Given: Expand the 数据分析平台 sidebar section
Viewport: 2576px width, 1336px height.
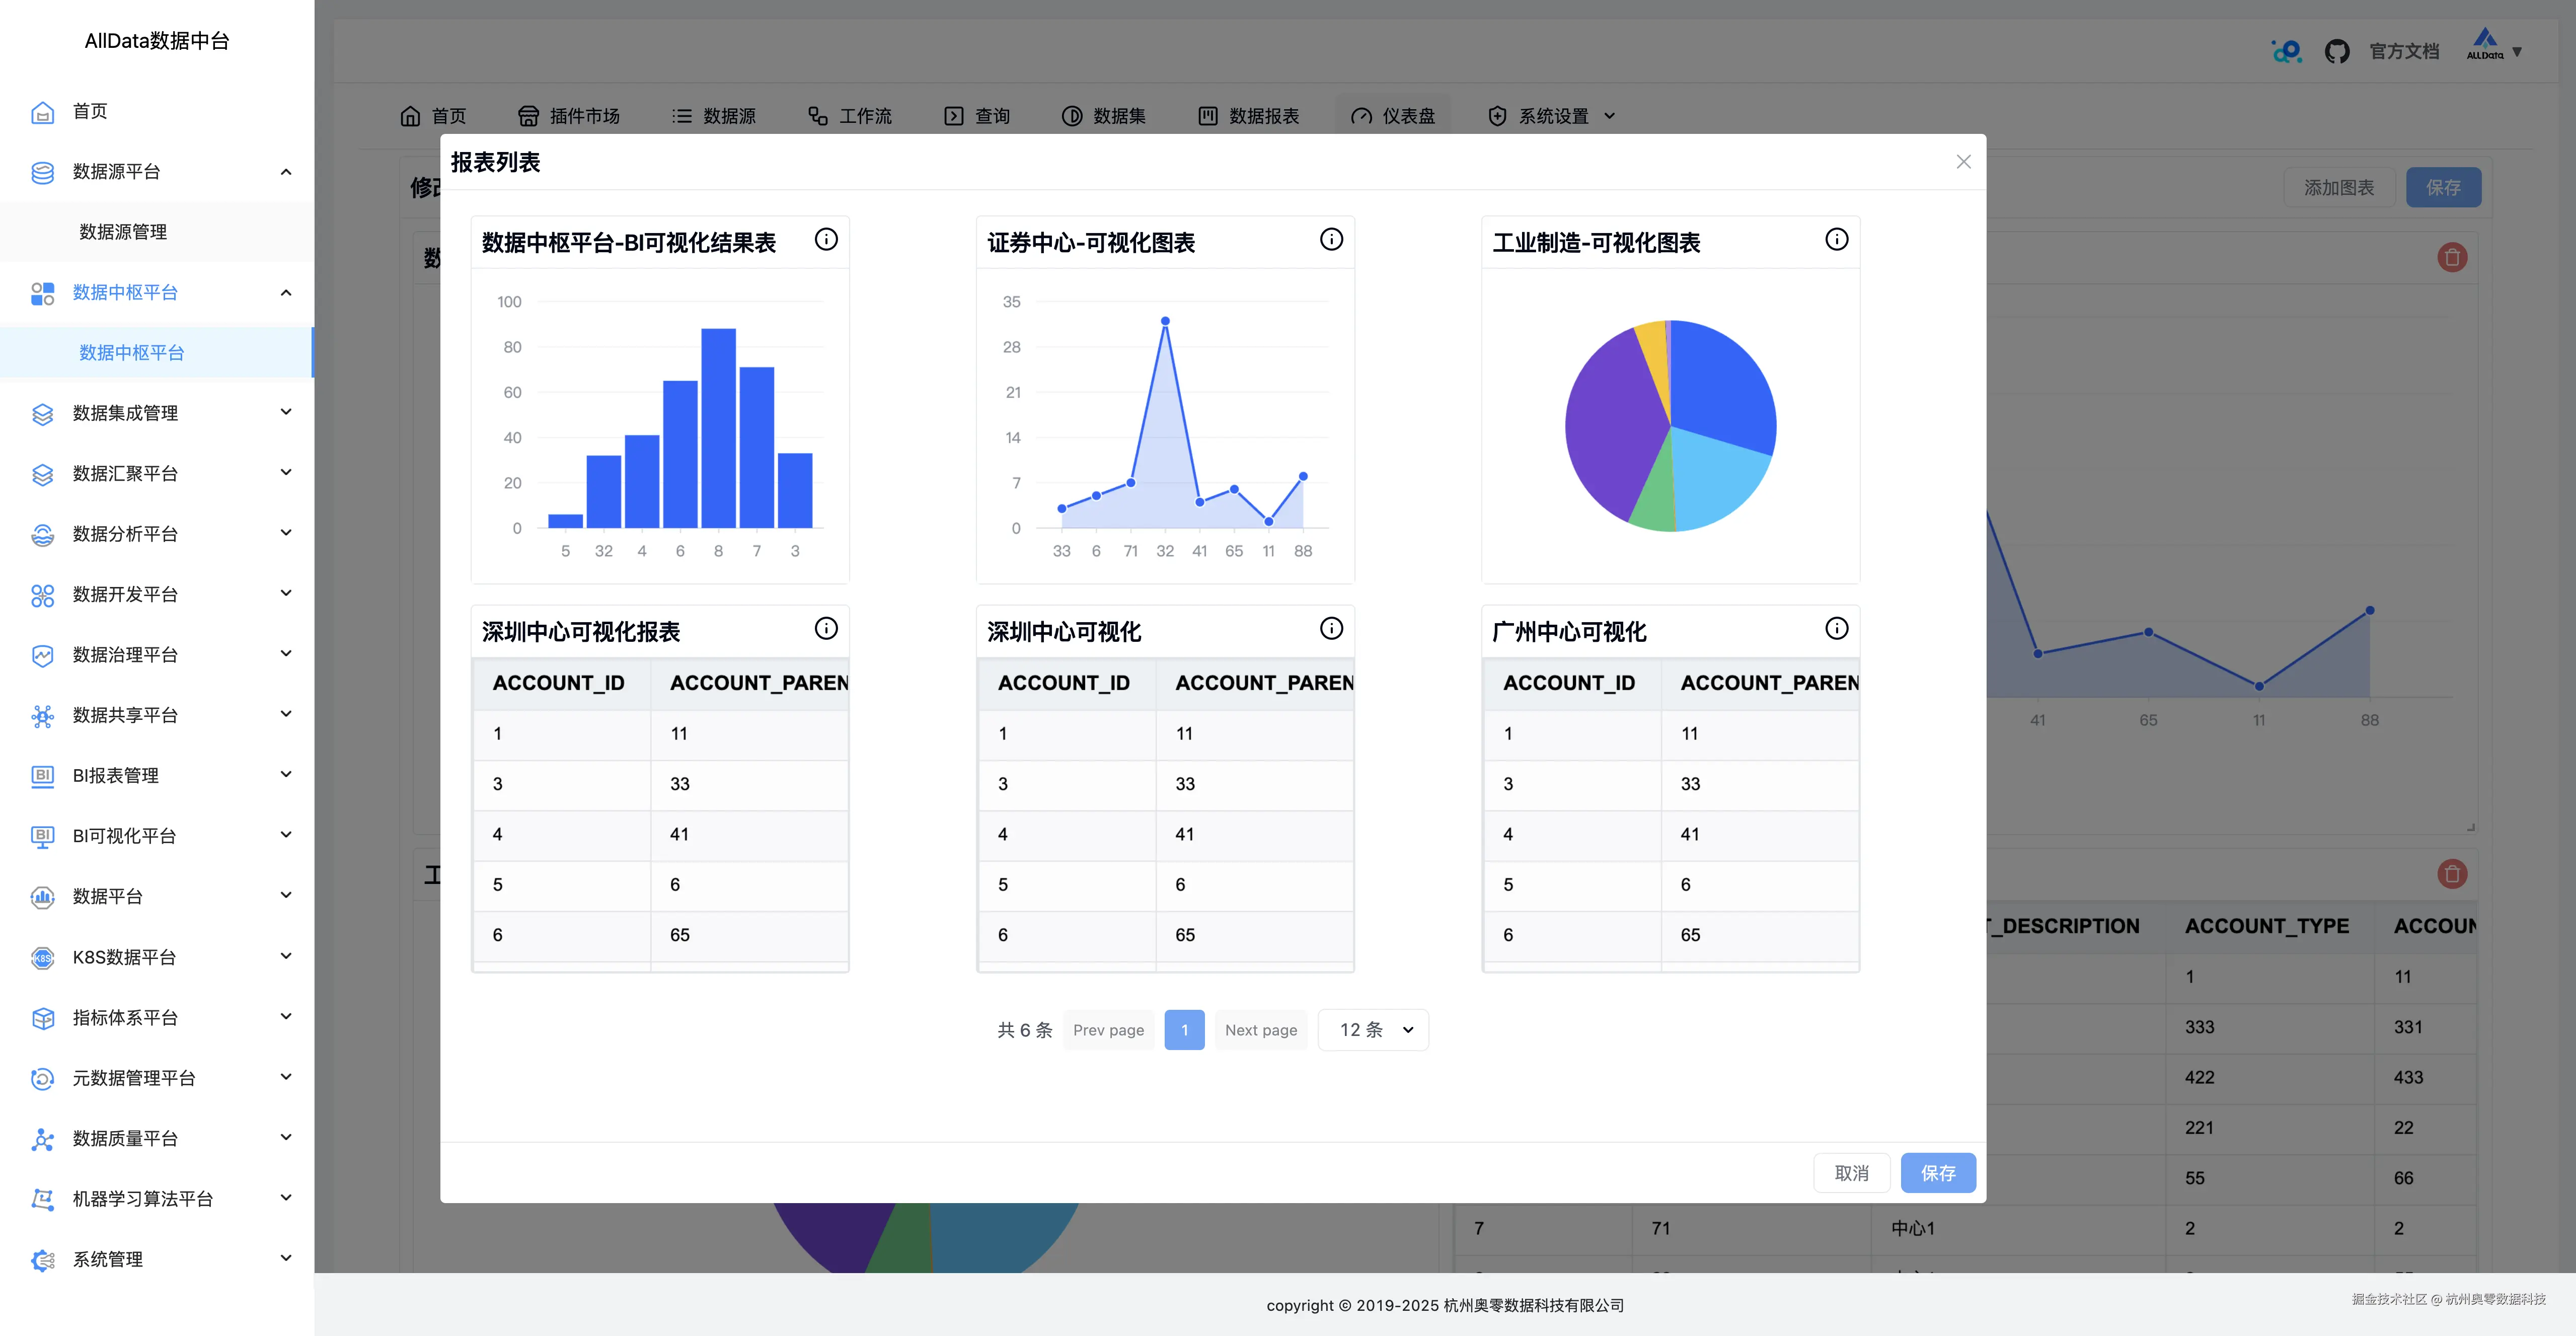Looking at the screenshot, I should pos(285,533).
